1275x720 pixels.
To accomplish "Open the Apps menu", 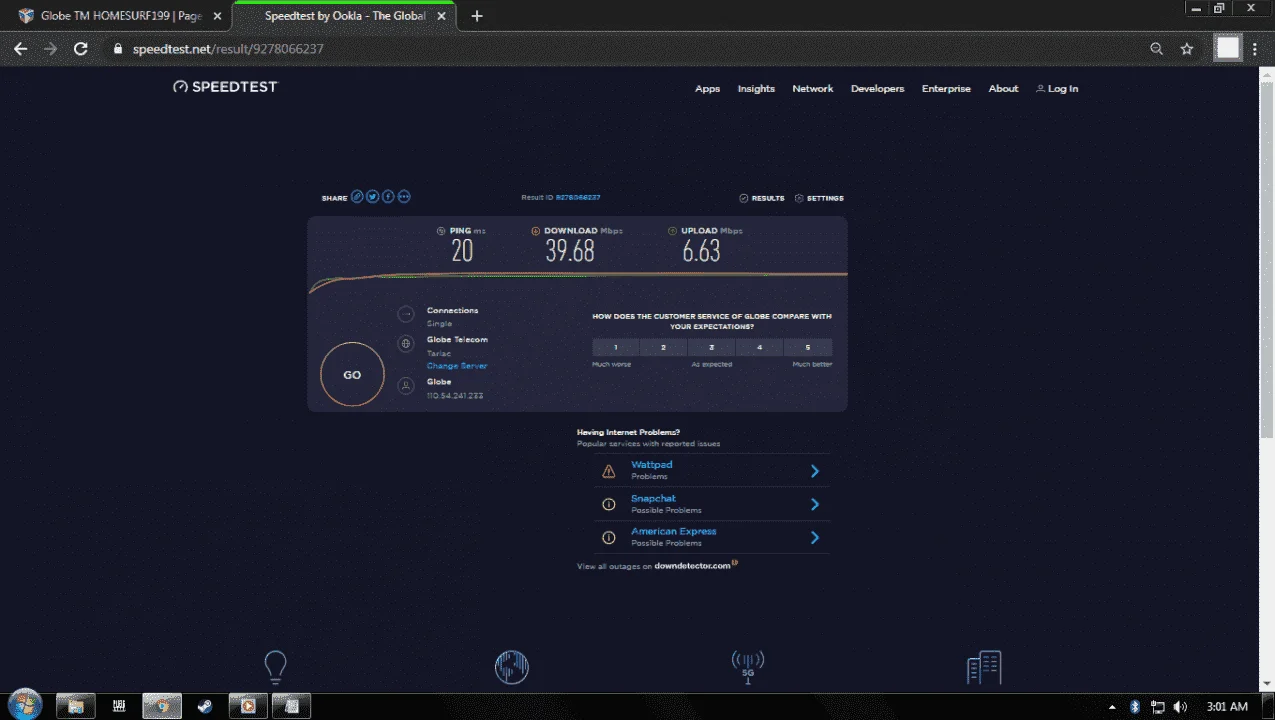I will (708, 88).
